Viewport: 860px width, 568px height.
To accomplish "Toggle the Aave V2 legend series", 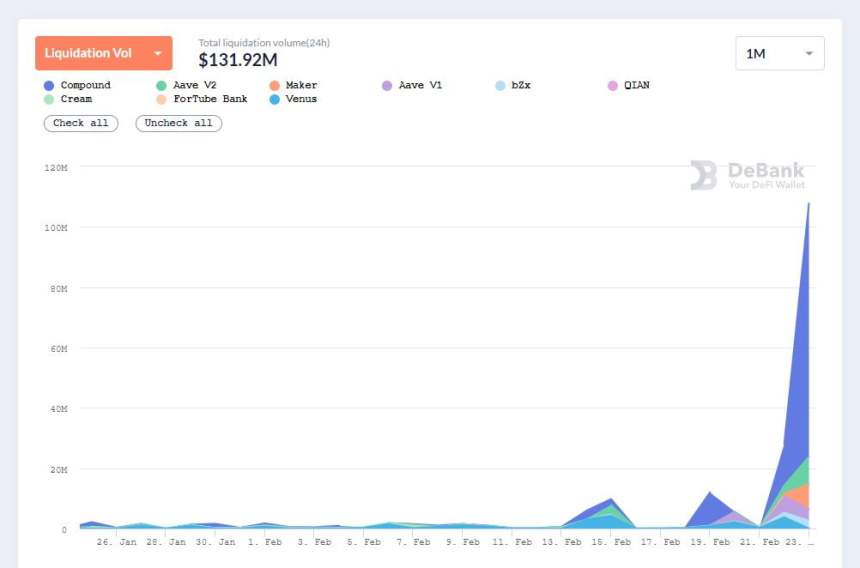I will click(x=186, y=85).
